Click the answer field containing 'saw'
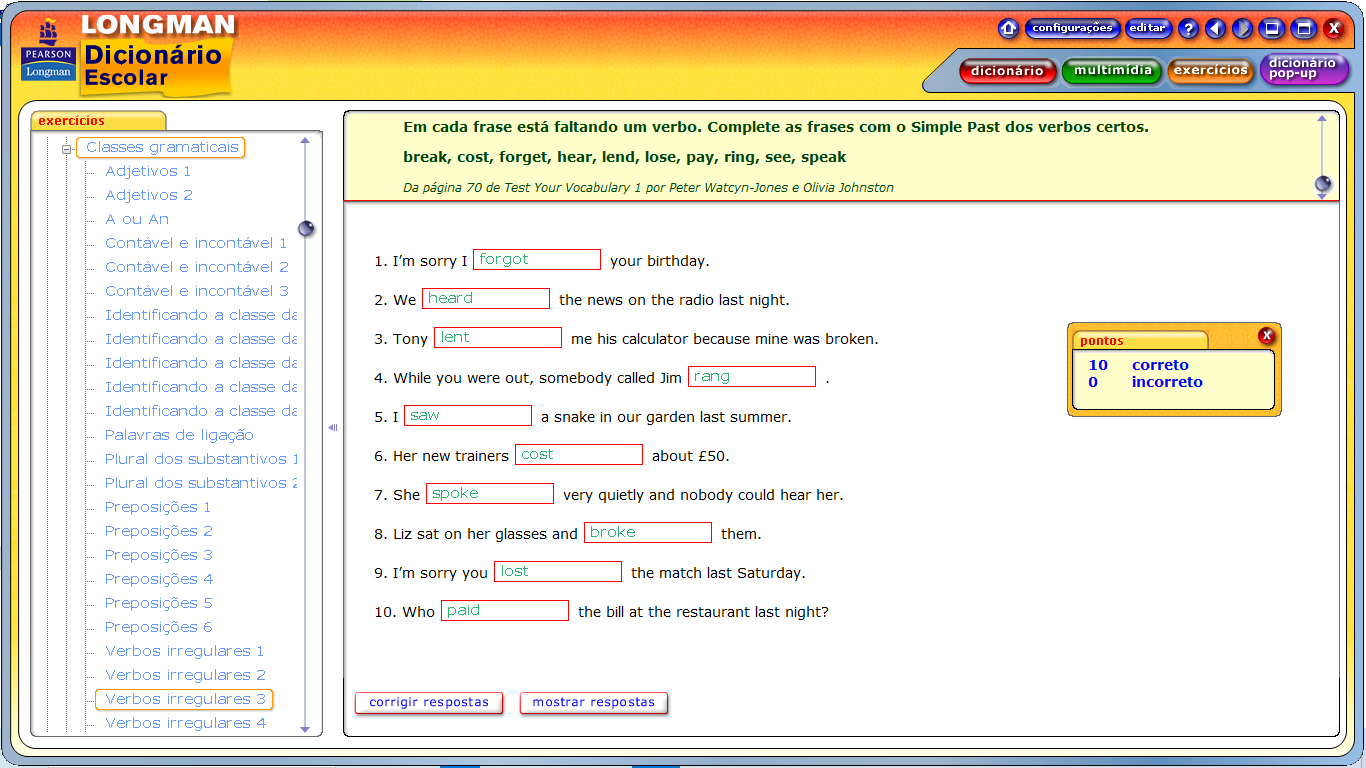 [x=468, y=415]
